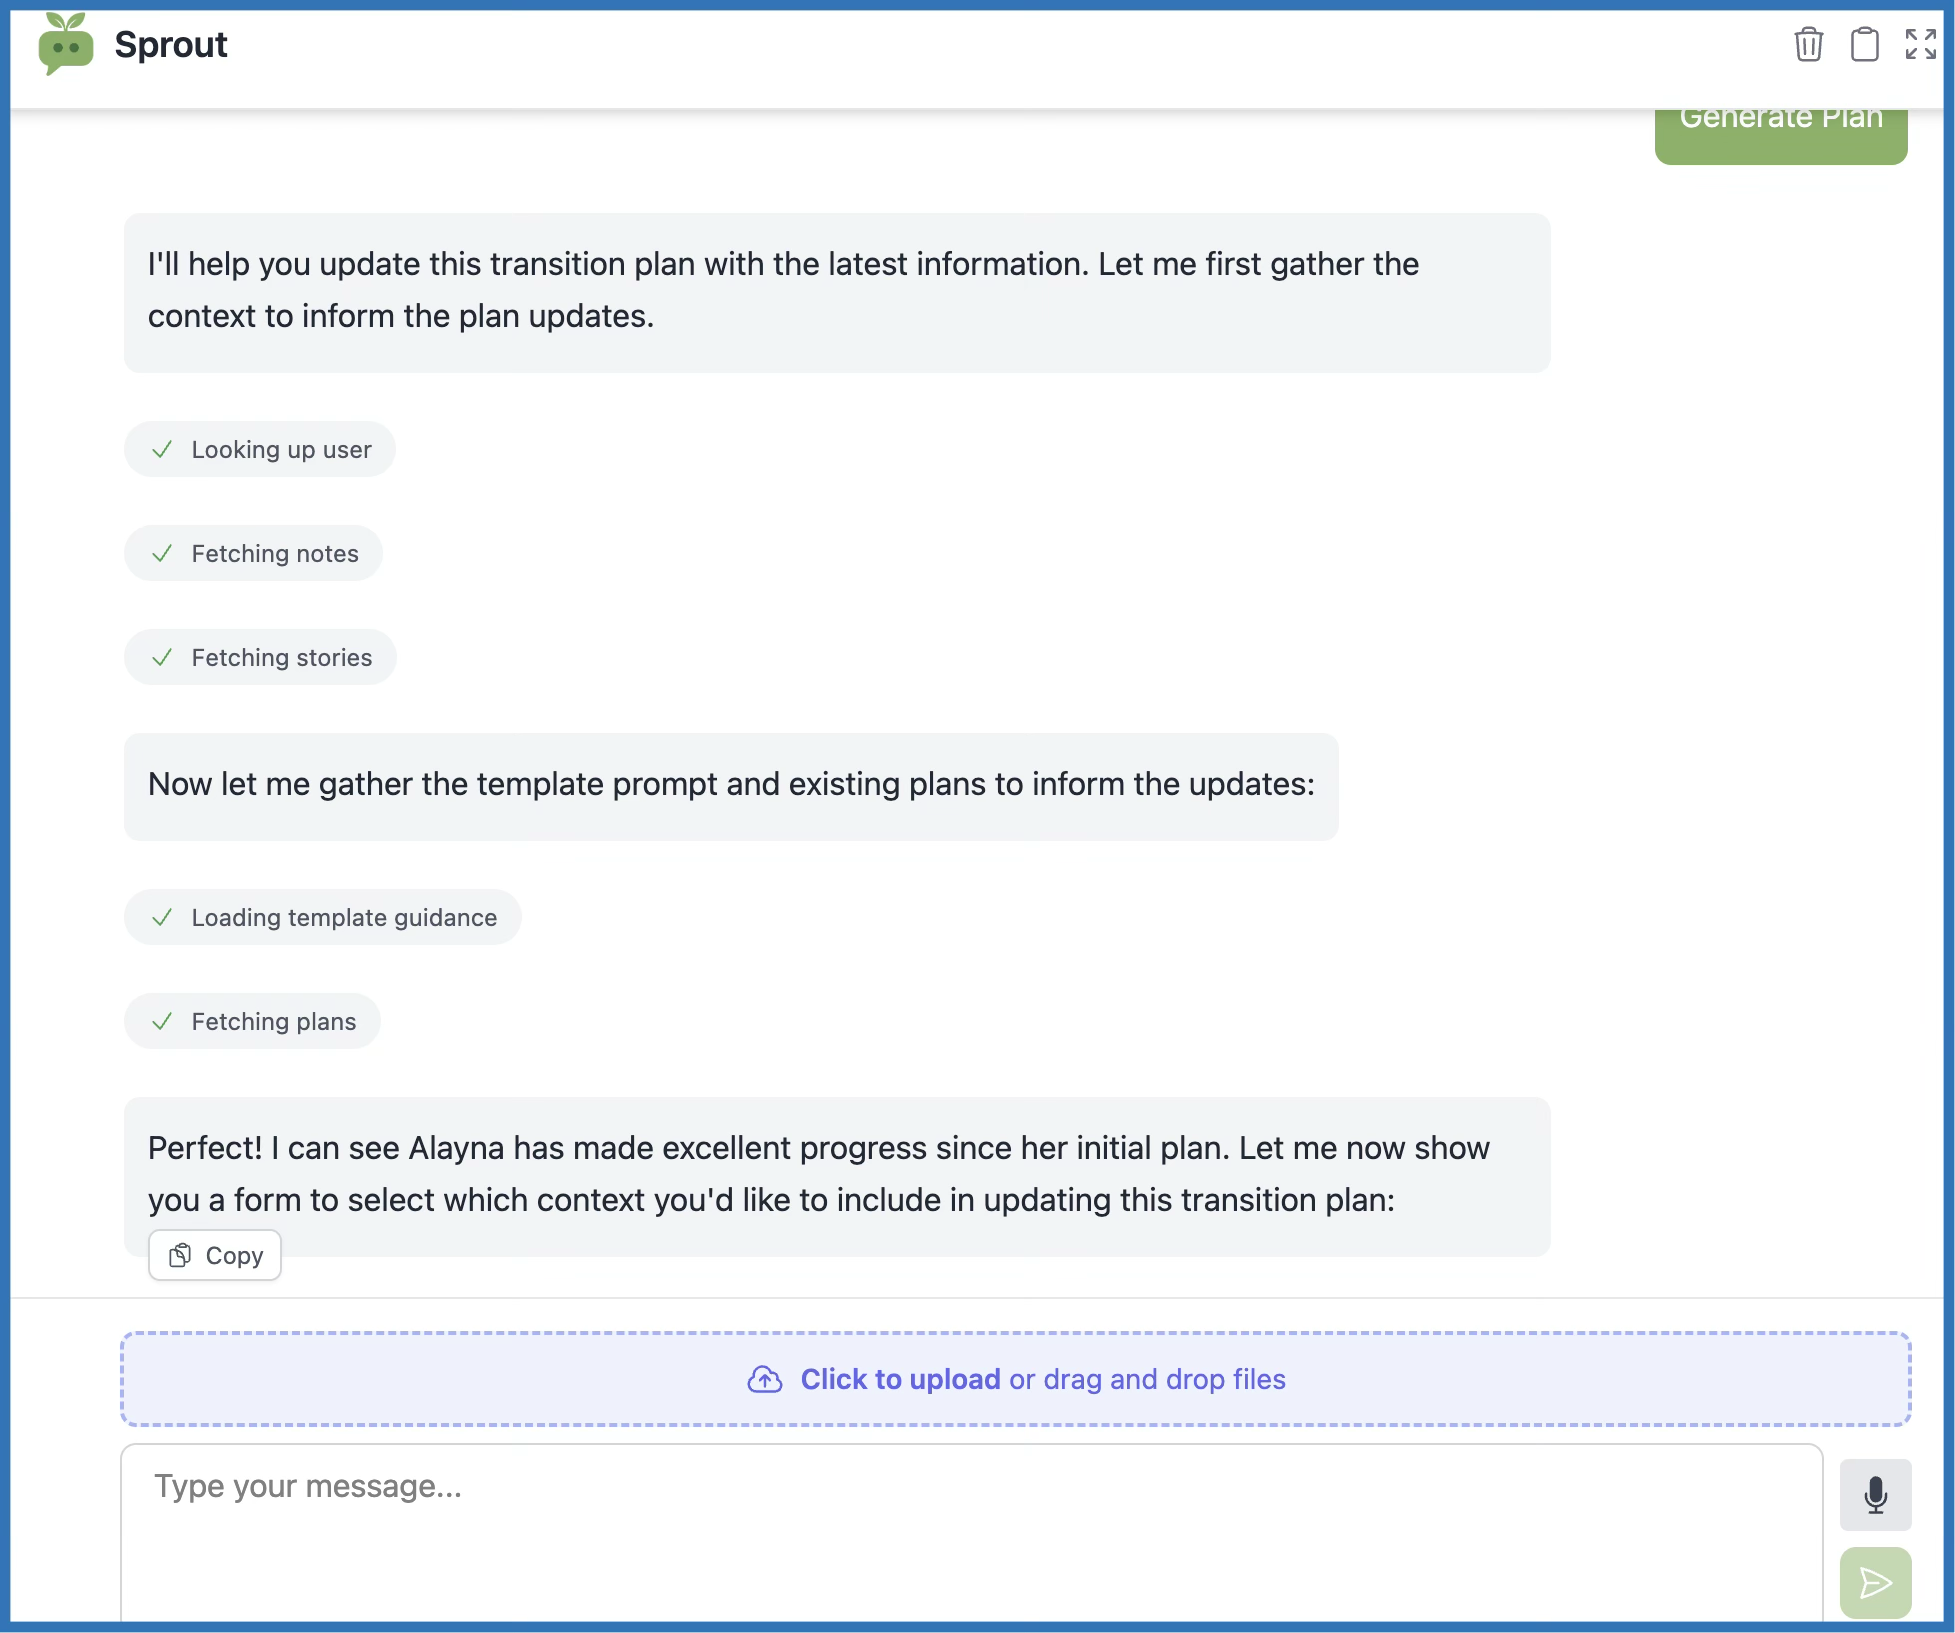Expand the 'Looking up user' step

[260, 450]
